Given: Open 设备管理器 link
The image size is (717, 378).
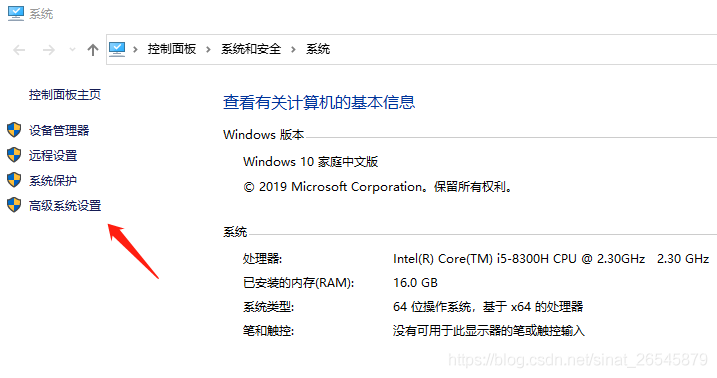Looking at the screenshot, I should click(x=59, y=130).
